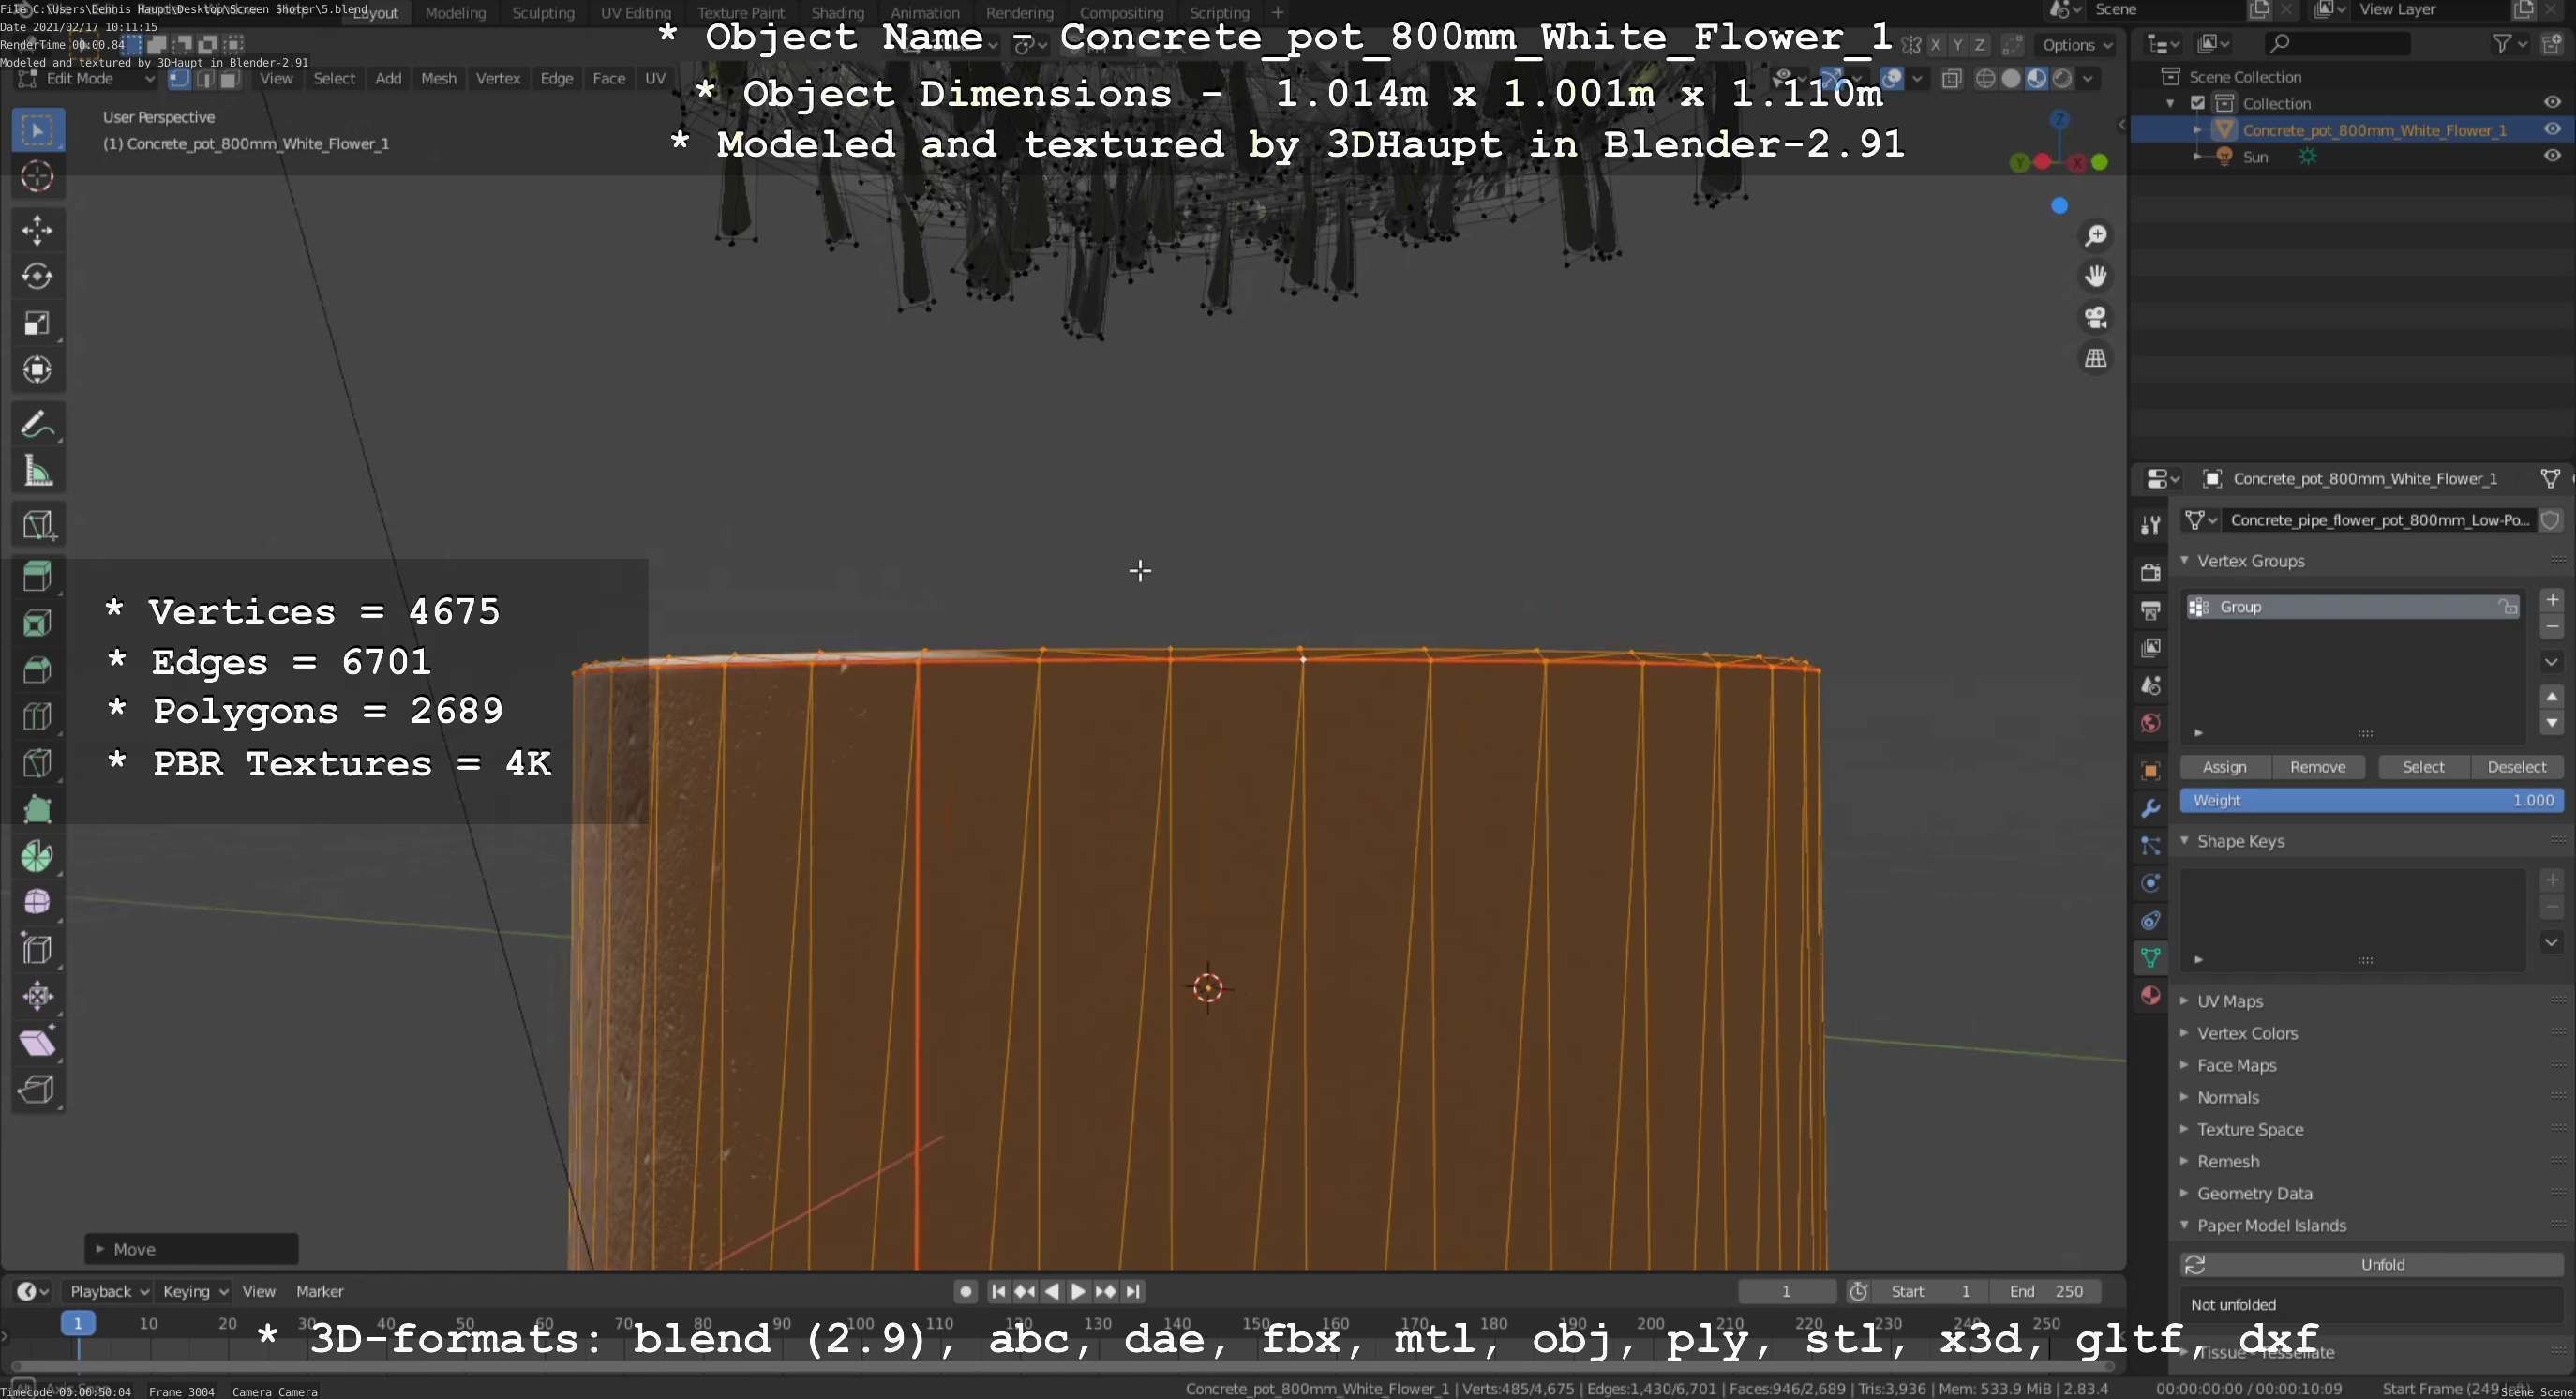Activate the Annotate pencil tool
The height and width of the screenshot is (1399, 2576).
(x=37, y=424)
